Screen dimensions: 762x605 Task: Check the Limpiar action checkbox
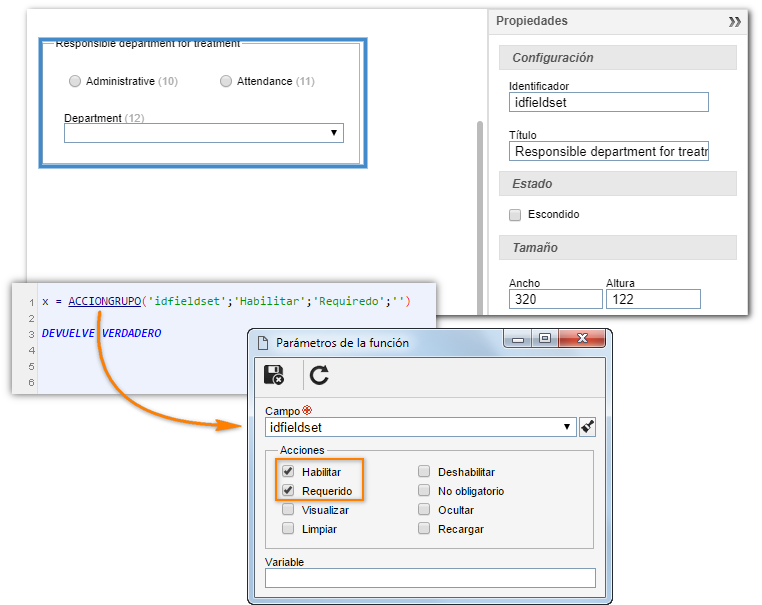click(288, 528)
